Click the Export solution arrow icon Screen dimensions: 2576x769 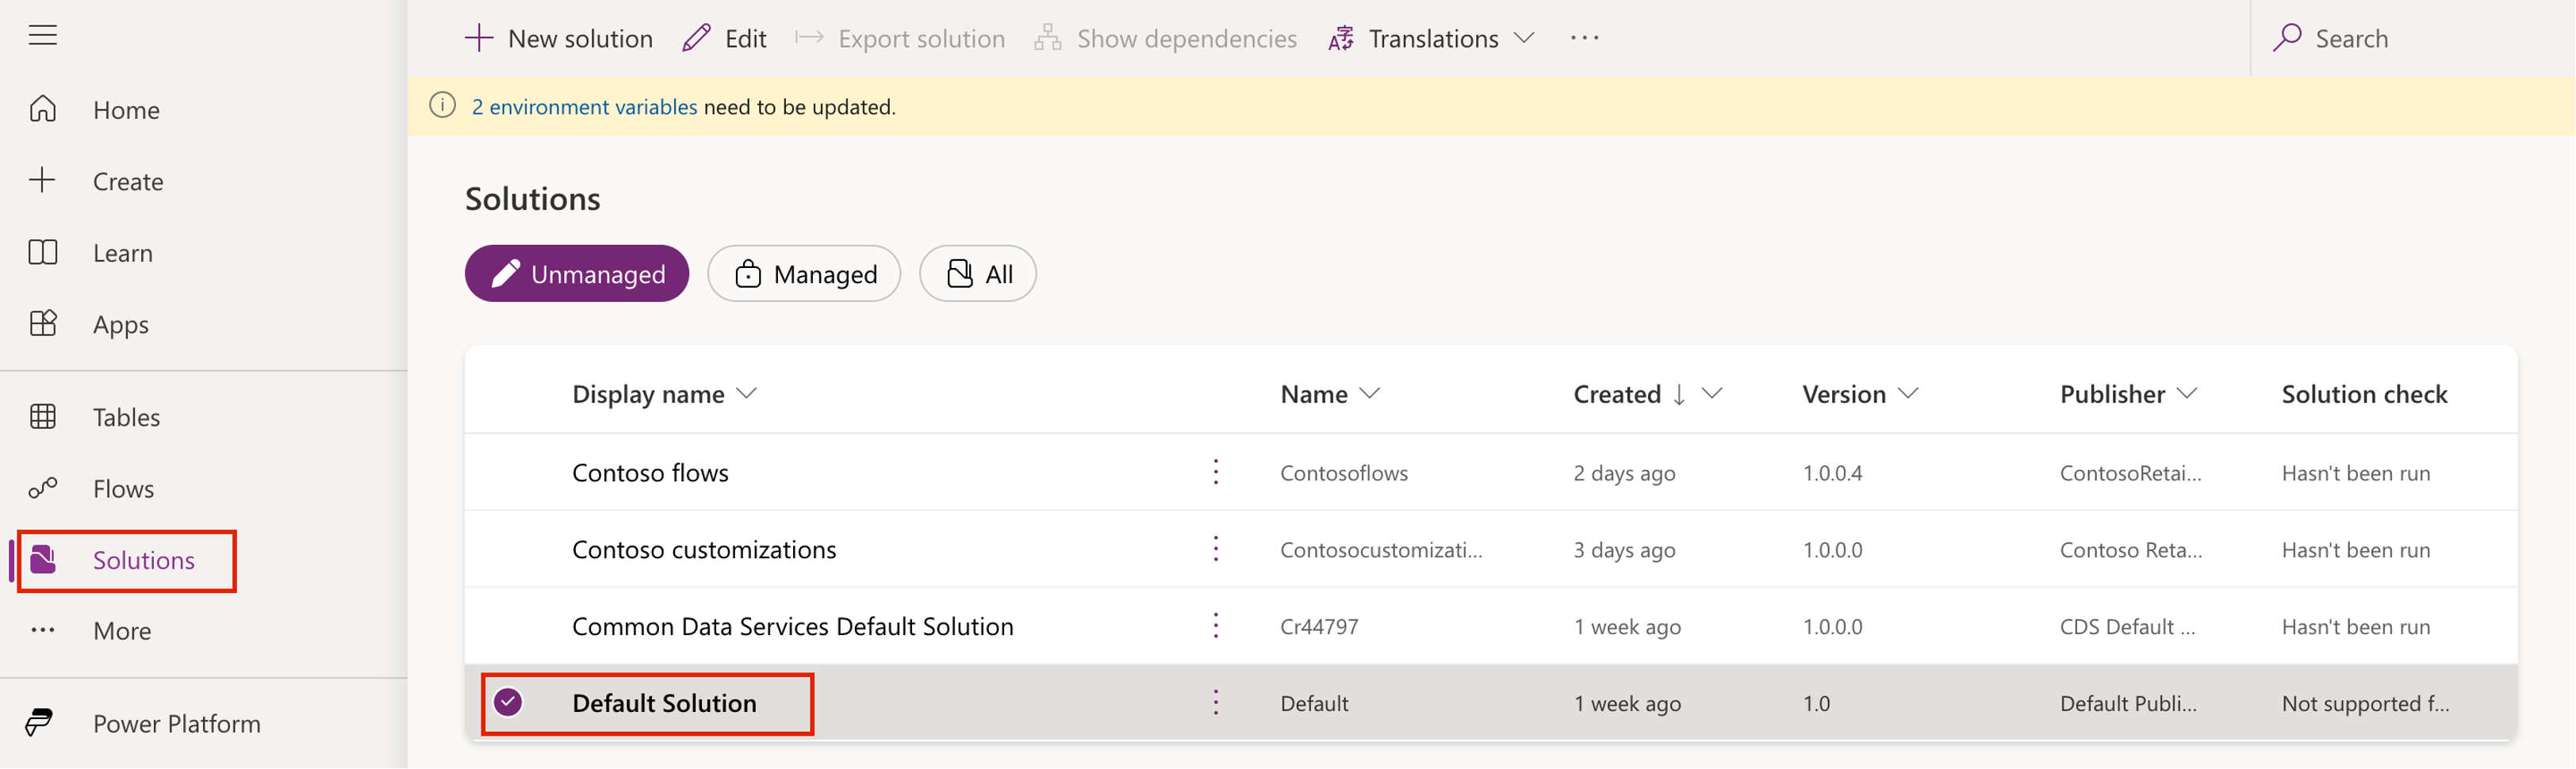coord(809,38)
